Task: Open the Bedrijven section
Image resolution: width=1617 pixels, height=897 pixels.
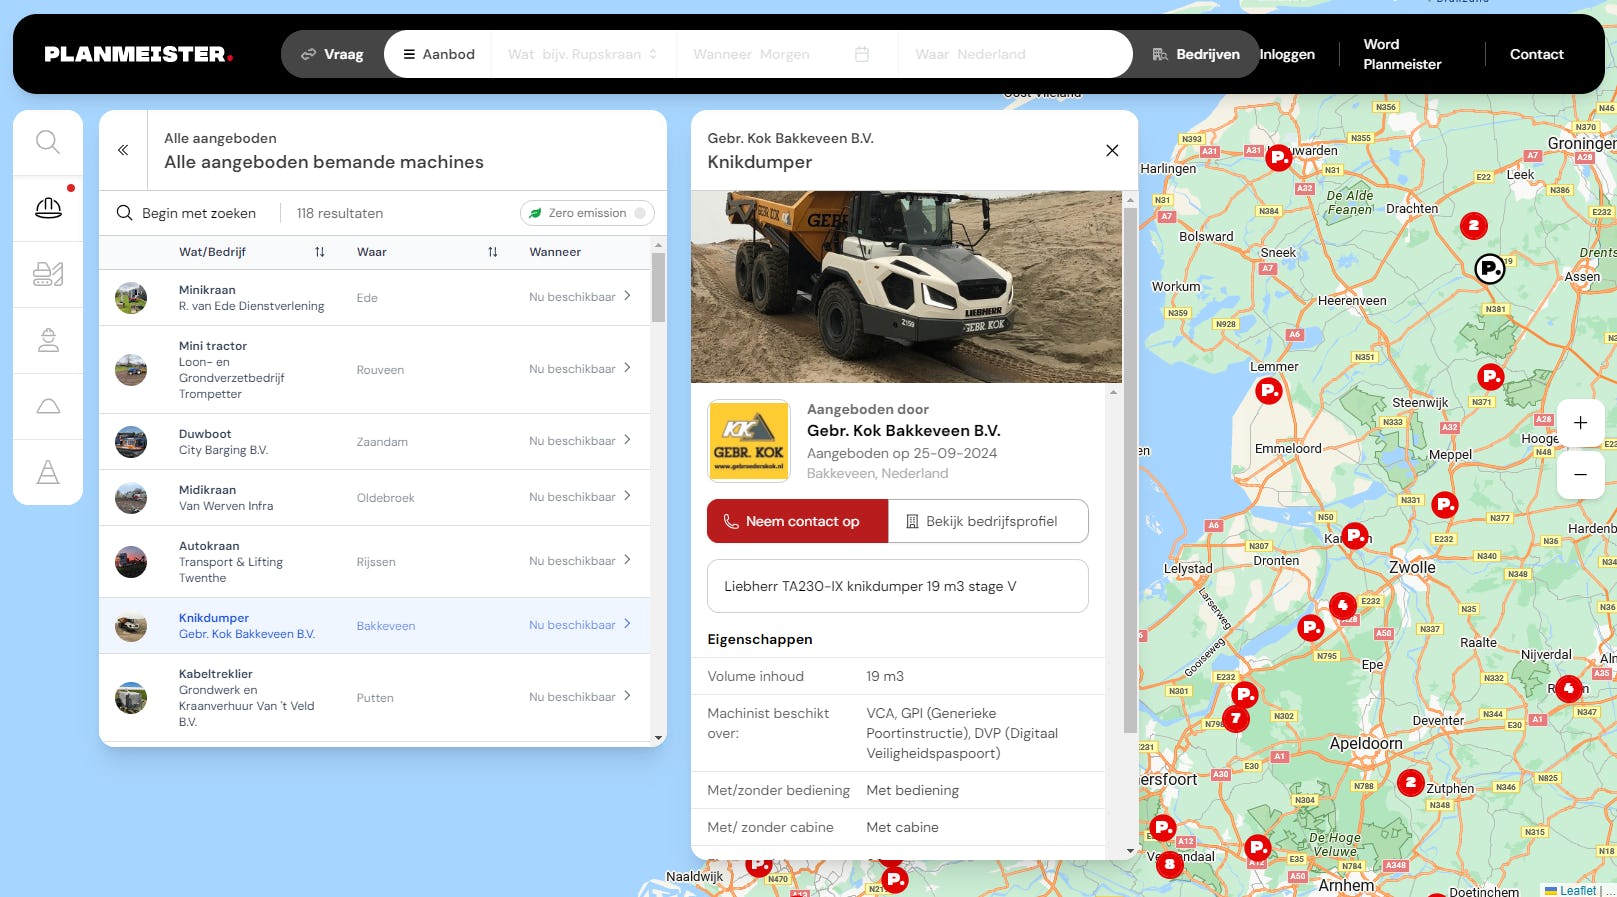Action: 1196,54
